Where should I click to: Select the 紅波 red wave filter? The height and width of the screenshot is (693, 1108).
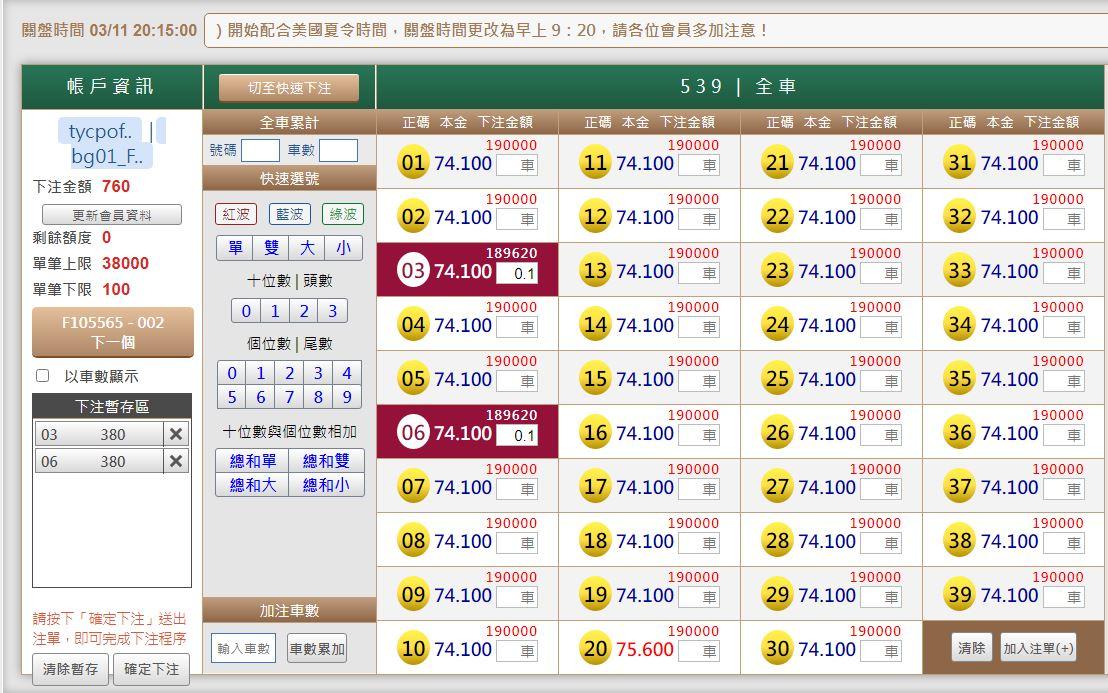coord(236,214)
